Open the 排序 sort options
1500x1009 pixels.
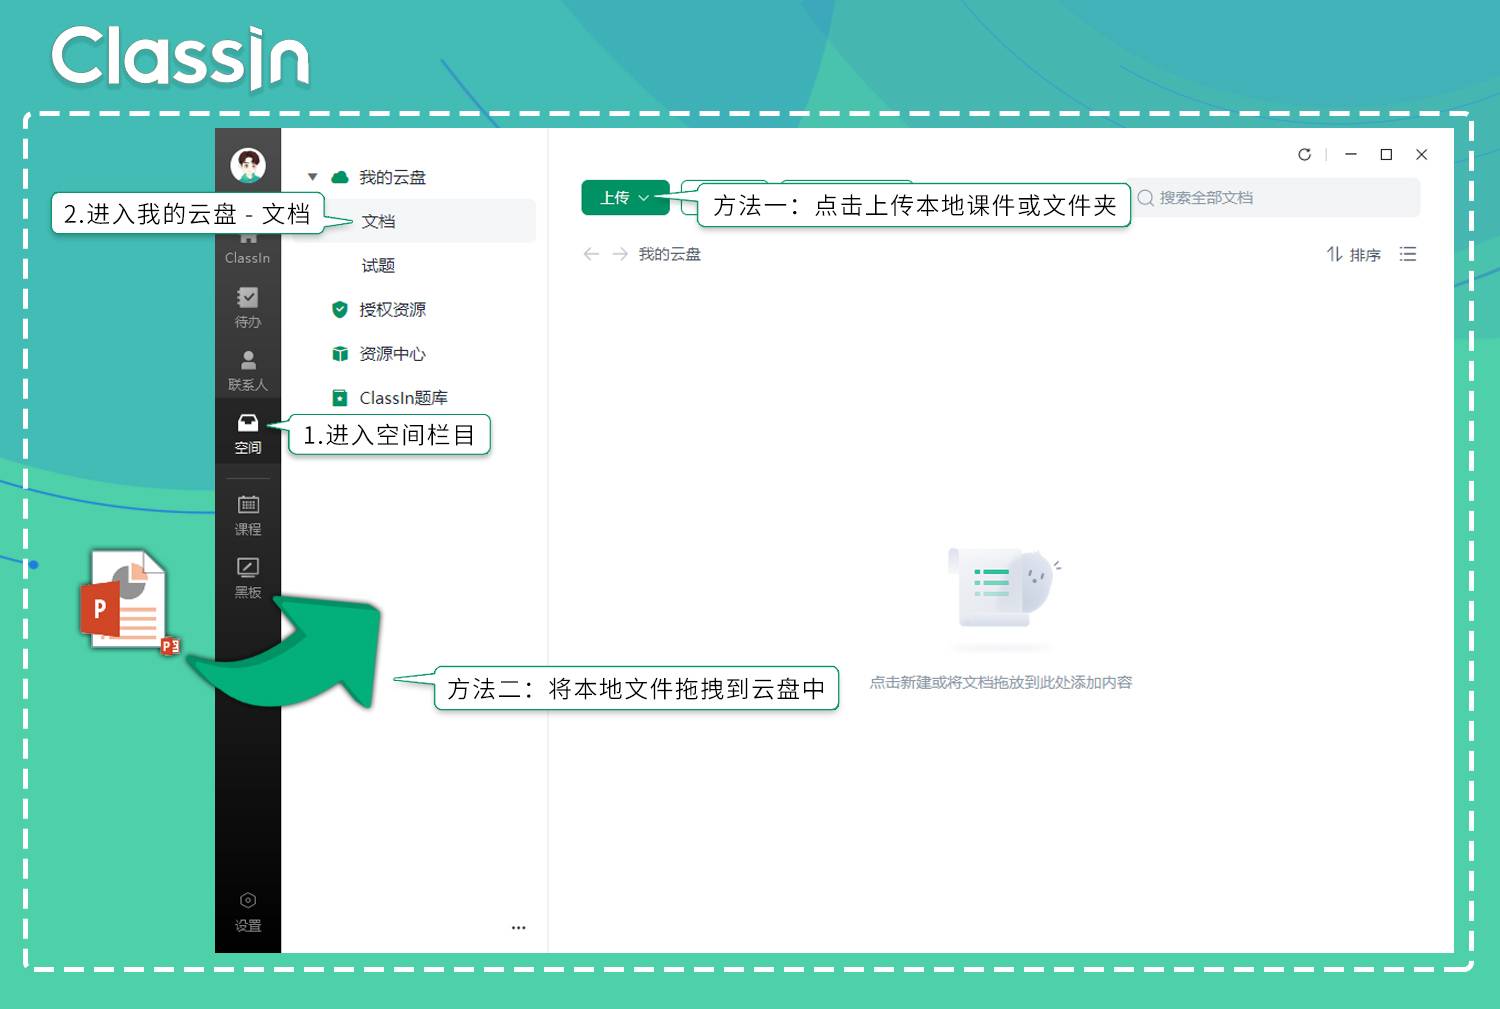[x=1354, y=254]
